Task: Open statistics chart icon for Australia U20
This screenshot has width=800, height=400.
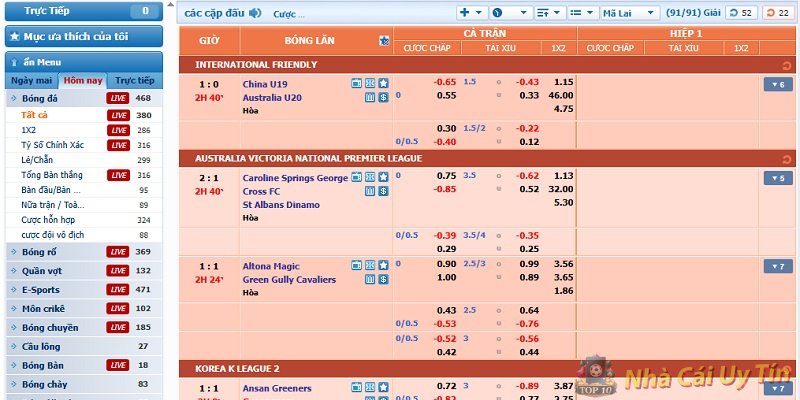Action: (x=369, y=97)
